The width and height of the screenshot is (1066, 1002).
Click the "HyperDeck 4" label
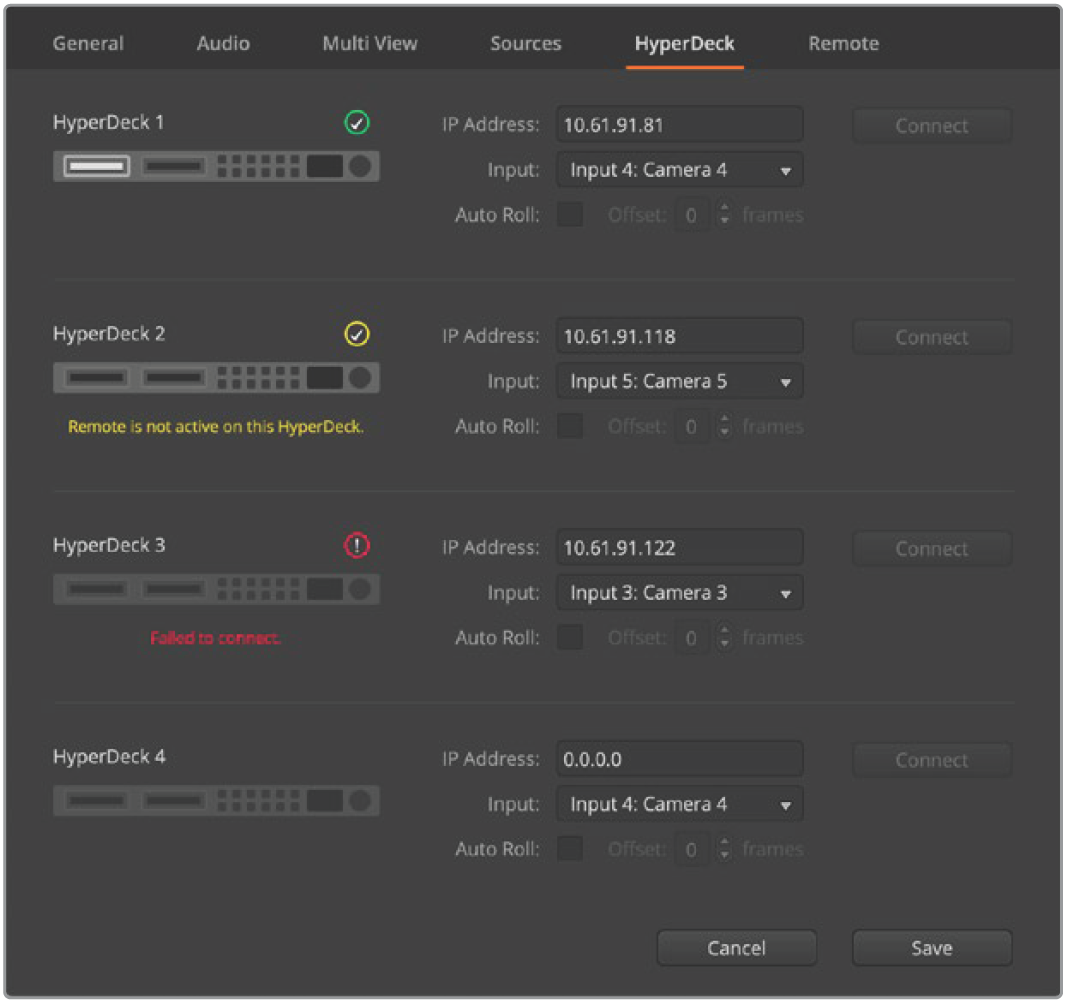pyautogui.click(x=109, y=757)
